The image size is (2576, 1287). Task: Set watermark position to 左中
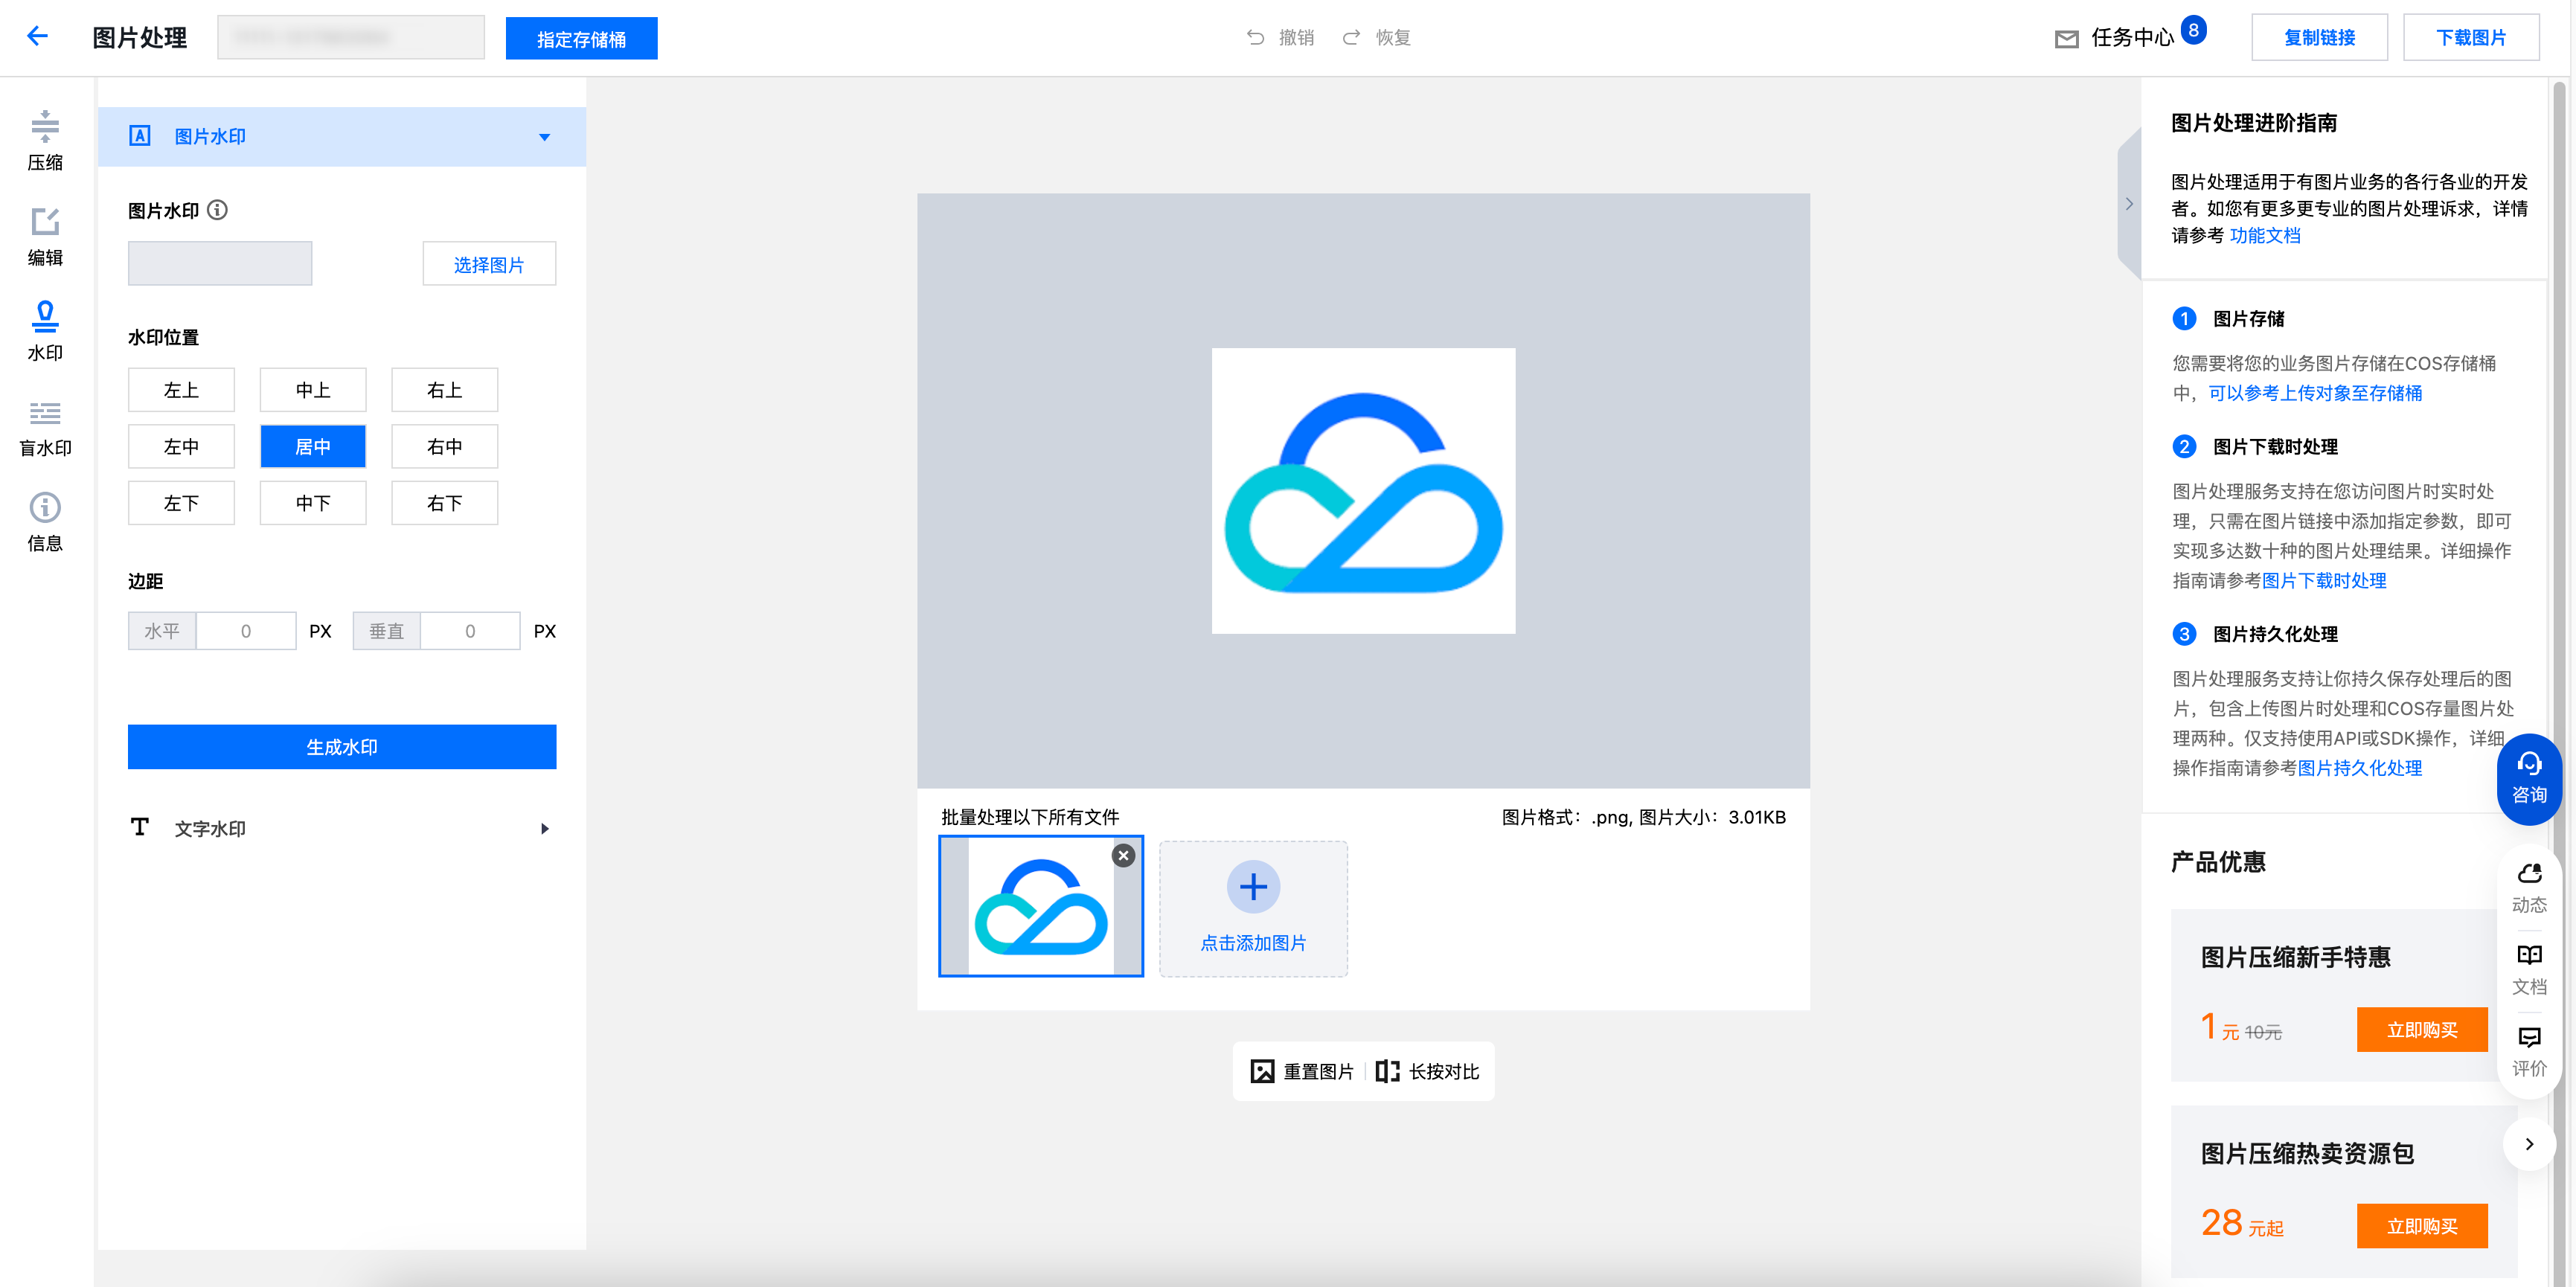[x=181, y=446]
